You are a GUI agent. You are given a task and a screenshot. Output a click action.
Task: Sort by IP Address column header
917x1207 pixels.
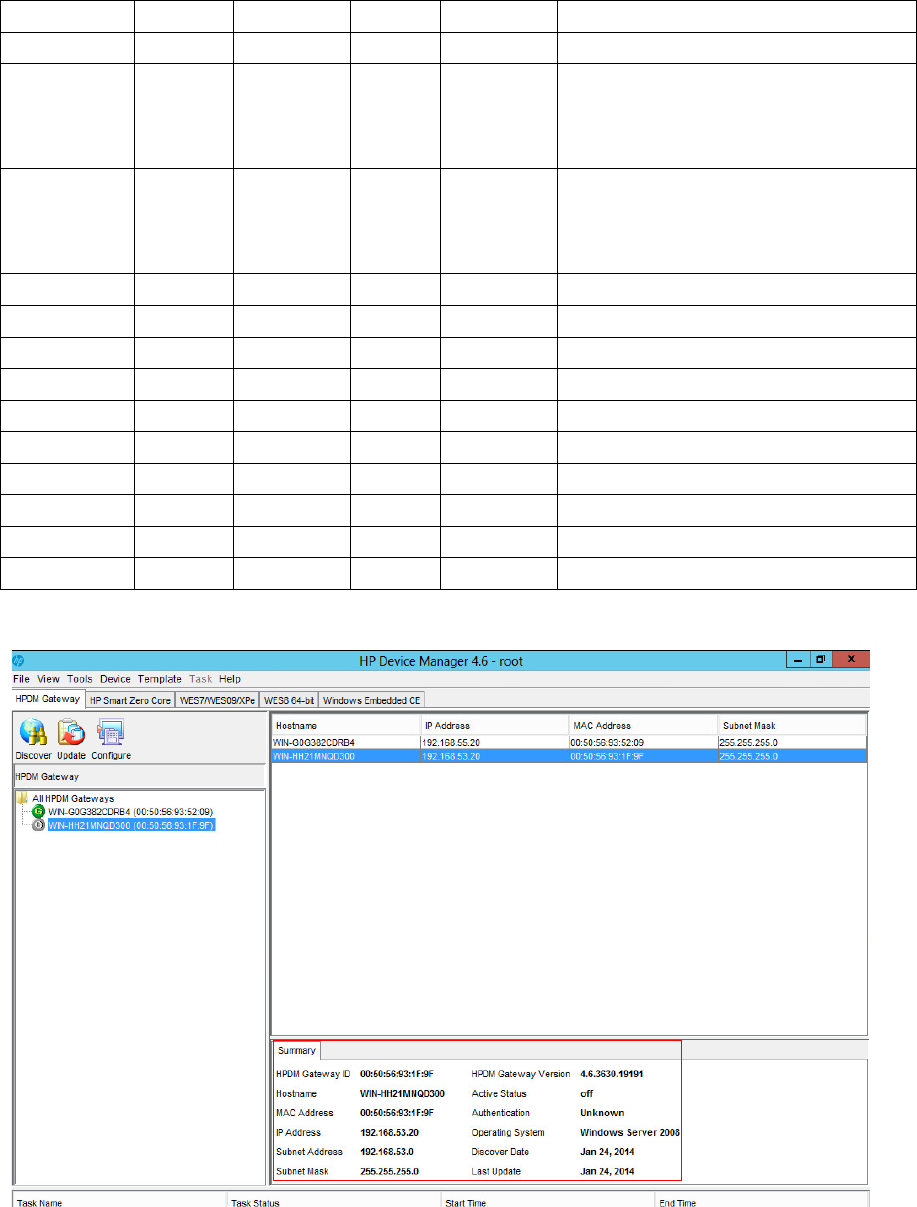tap(494, 725)
